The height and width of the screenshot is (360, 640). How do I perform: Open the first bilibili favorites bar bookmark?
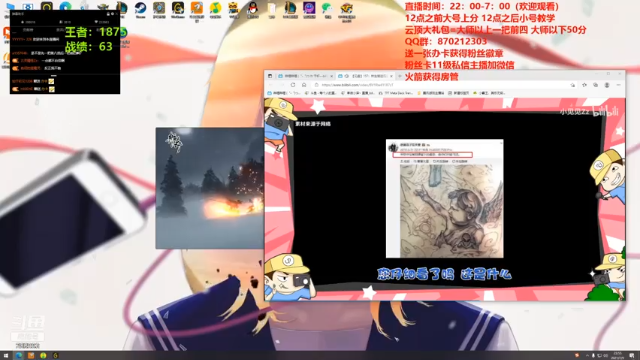point(284,93)
